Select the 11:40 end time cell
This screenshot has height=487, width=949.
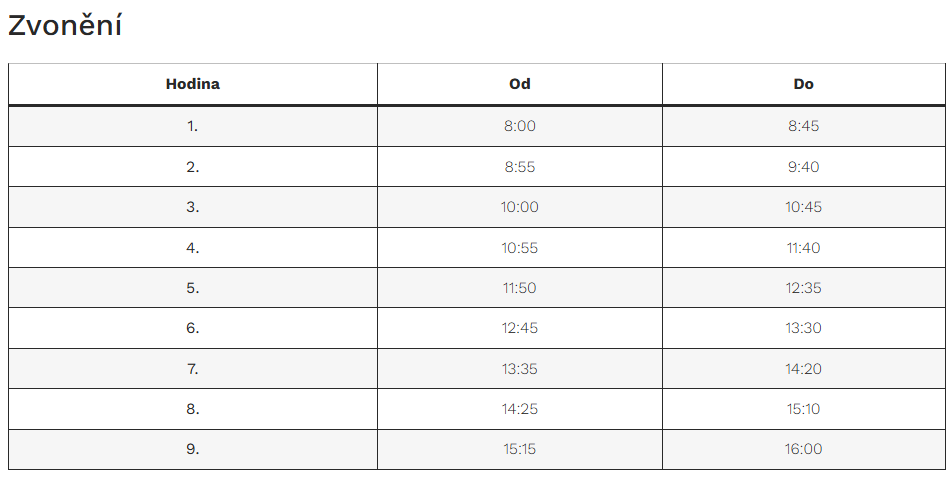804,247
